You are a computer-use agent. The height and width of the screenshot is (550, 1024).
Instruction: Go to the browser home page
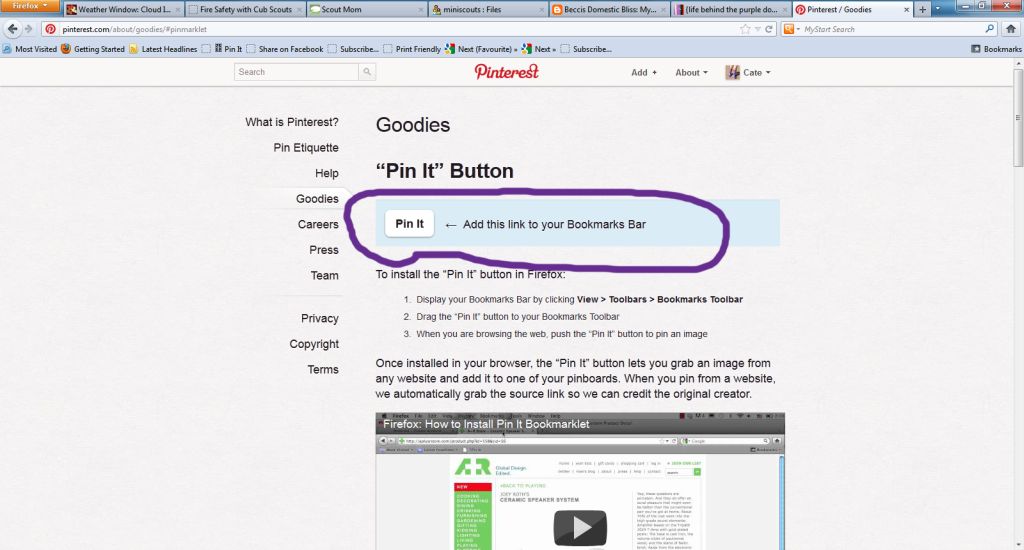[1011, 29]
